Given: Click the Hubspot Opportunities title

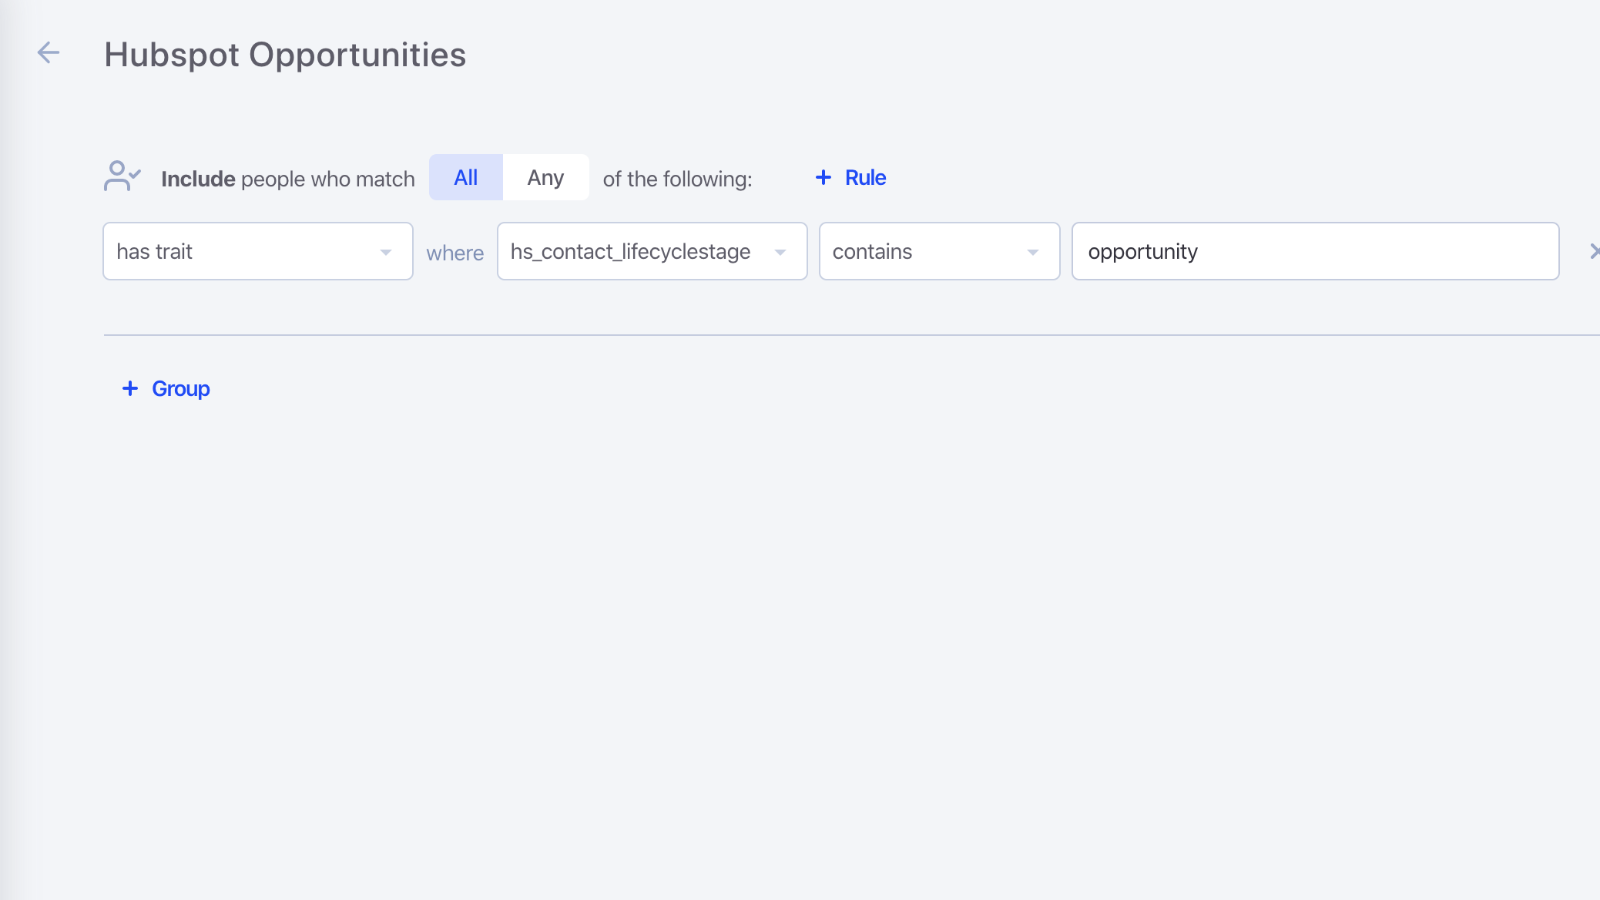Looking at the screenshot, I should click(284, 55).
